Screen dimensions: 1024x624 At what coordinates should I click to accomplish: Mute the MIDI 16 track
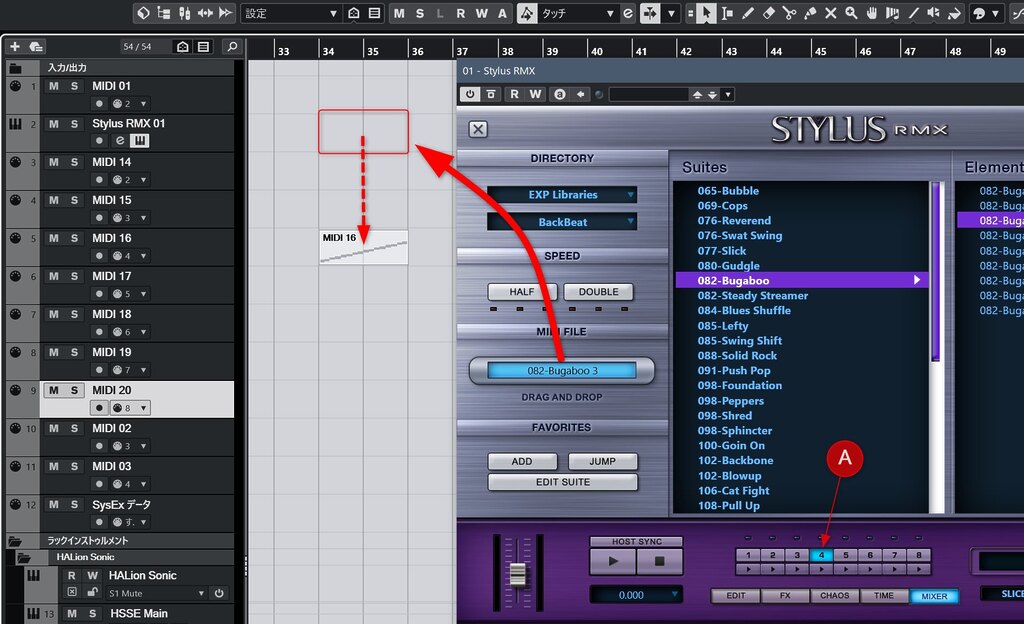pyautogui.click(x=54, y=238)
